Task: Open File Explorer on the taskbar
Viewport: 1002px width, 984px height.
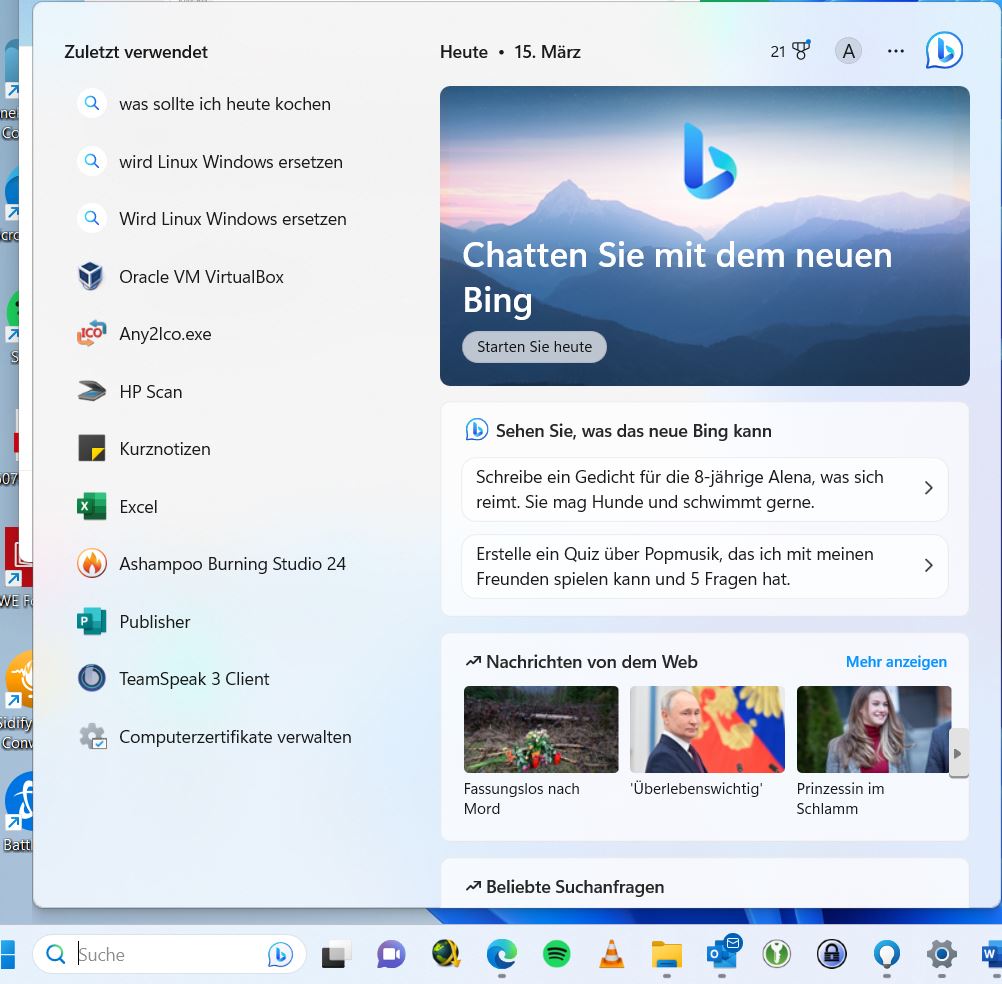Action: (667, 955)
